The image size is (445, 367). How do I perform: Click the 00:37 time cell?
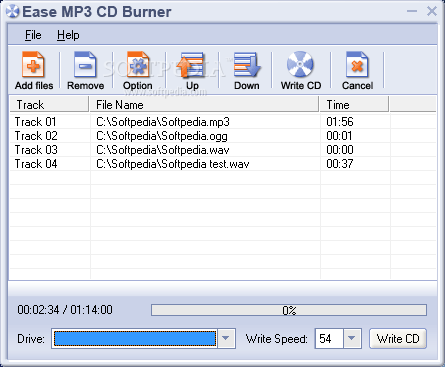340,164
